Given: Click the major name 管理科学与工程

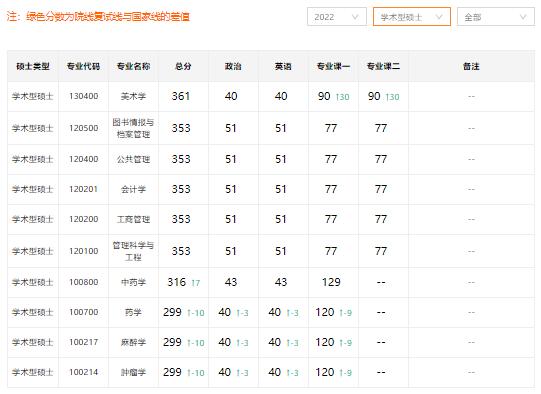Looking at the screenshot, I should click(x=133, y=251).
